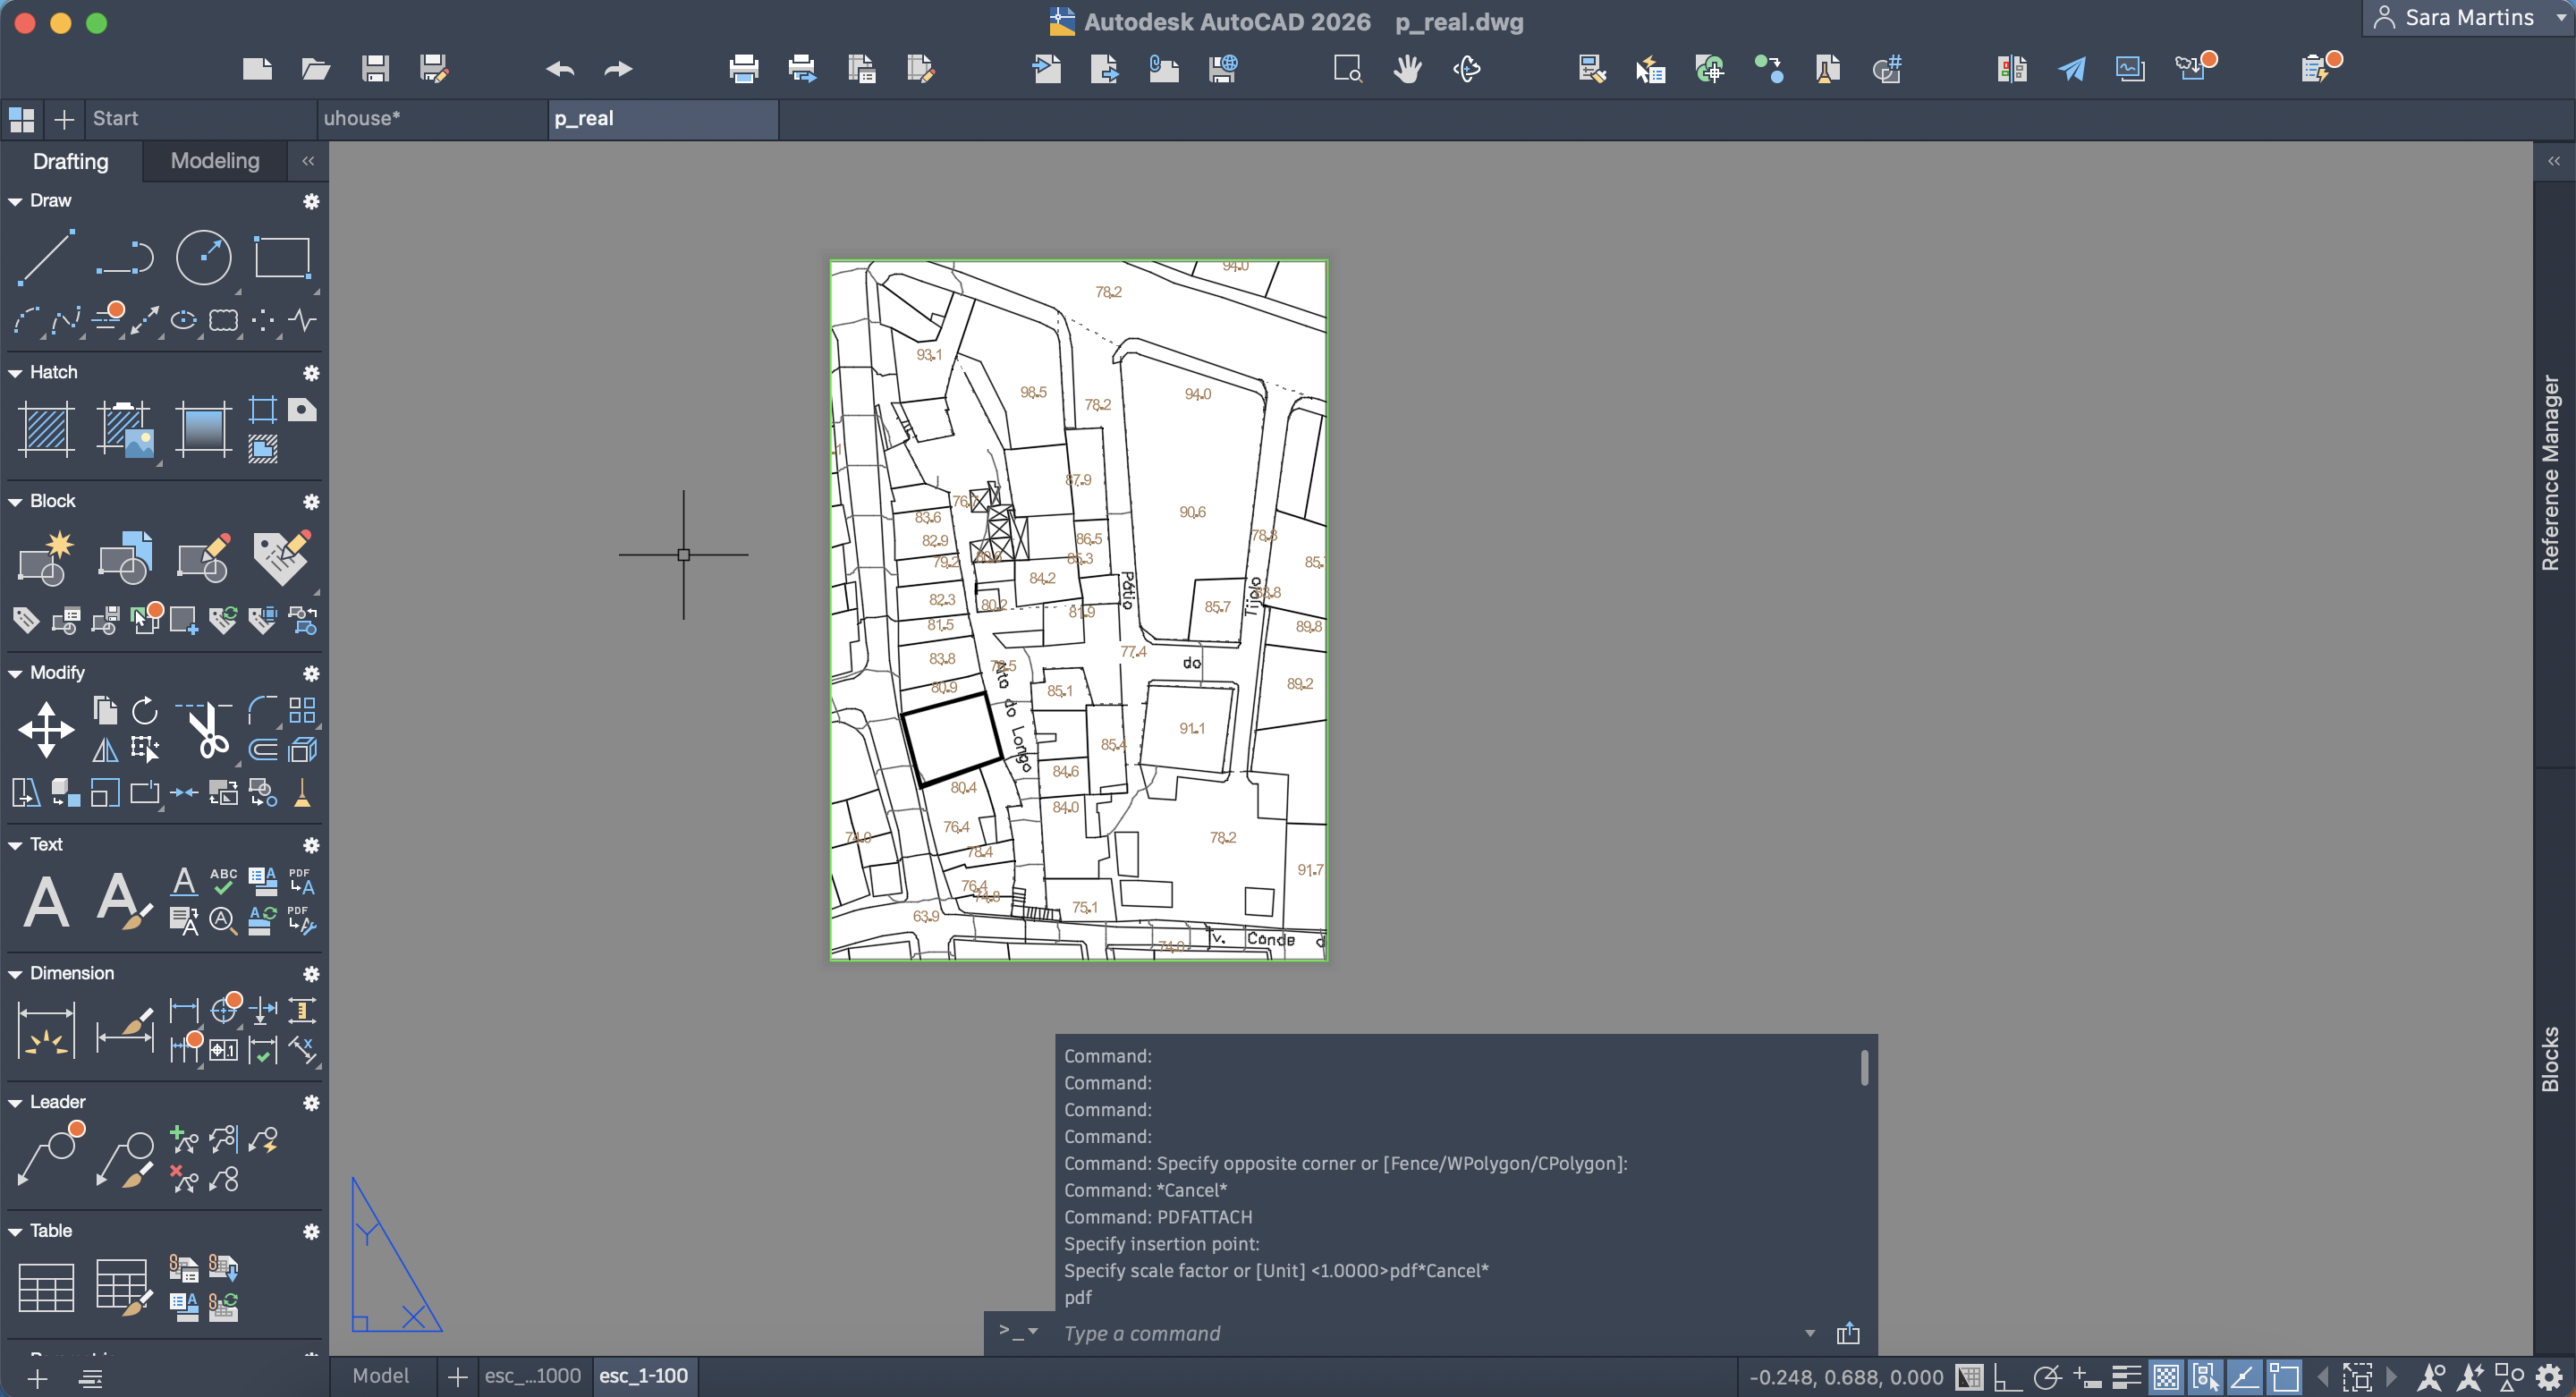Collapse the Draw panel section
The width and height of the screenshot is (2576, 1397).
pyautogui.click(x=16, y=201)
